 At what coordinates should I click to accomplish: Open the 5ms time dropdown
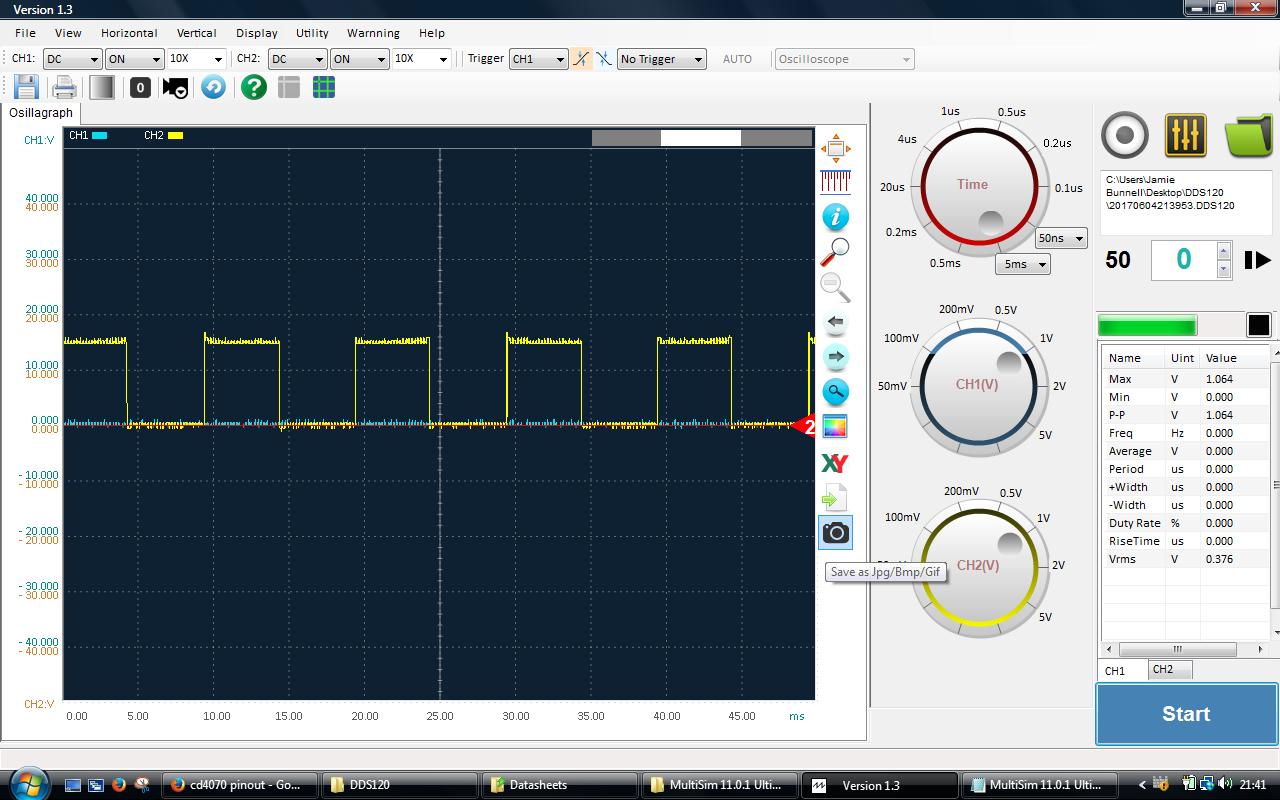click(x=1022, y=264)
